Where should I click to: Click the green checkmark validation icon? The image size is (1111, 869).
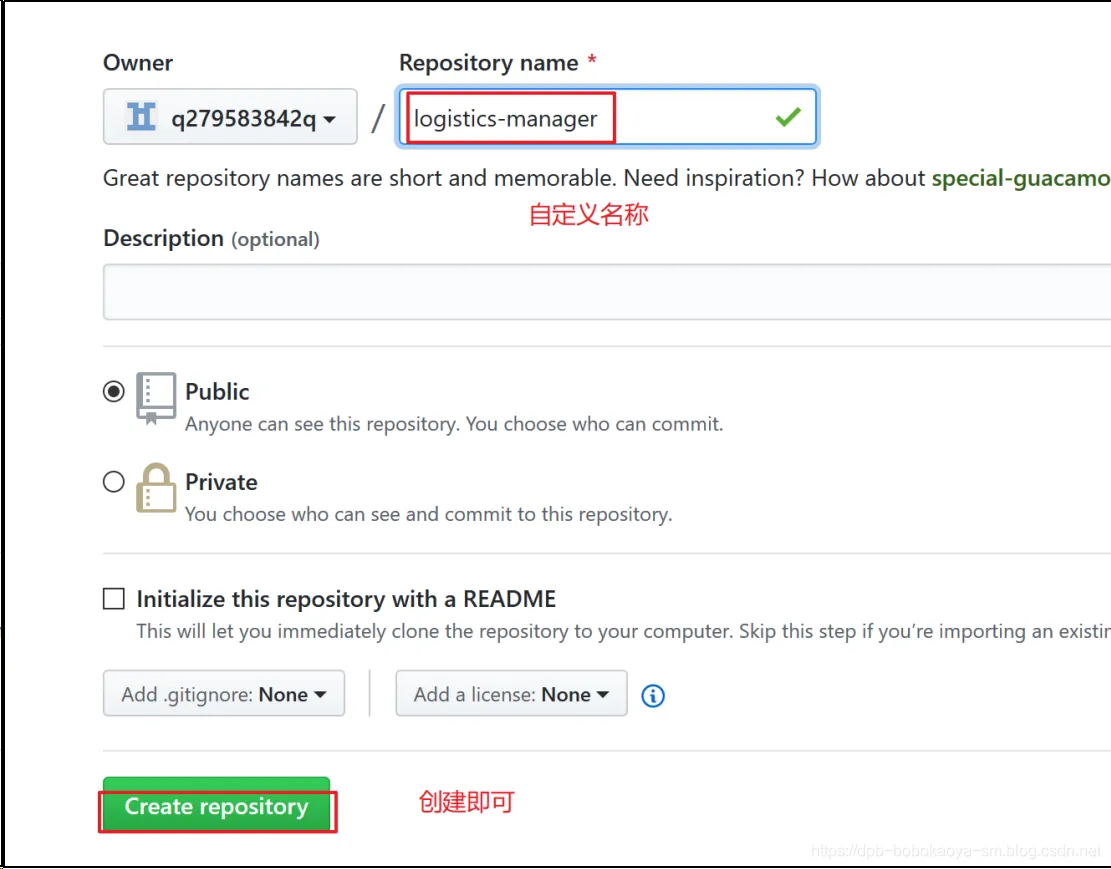(x=788, y=116)
